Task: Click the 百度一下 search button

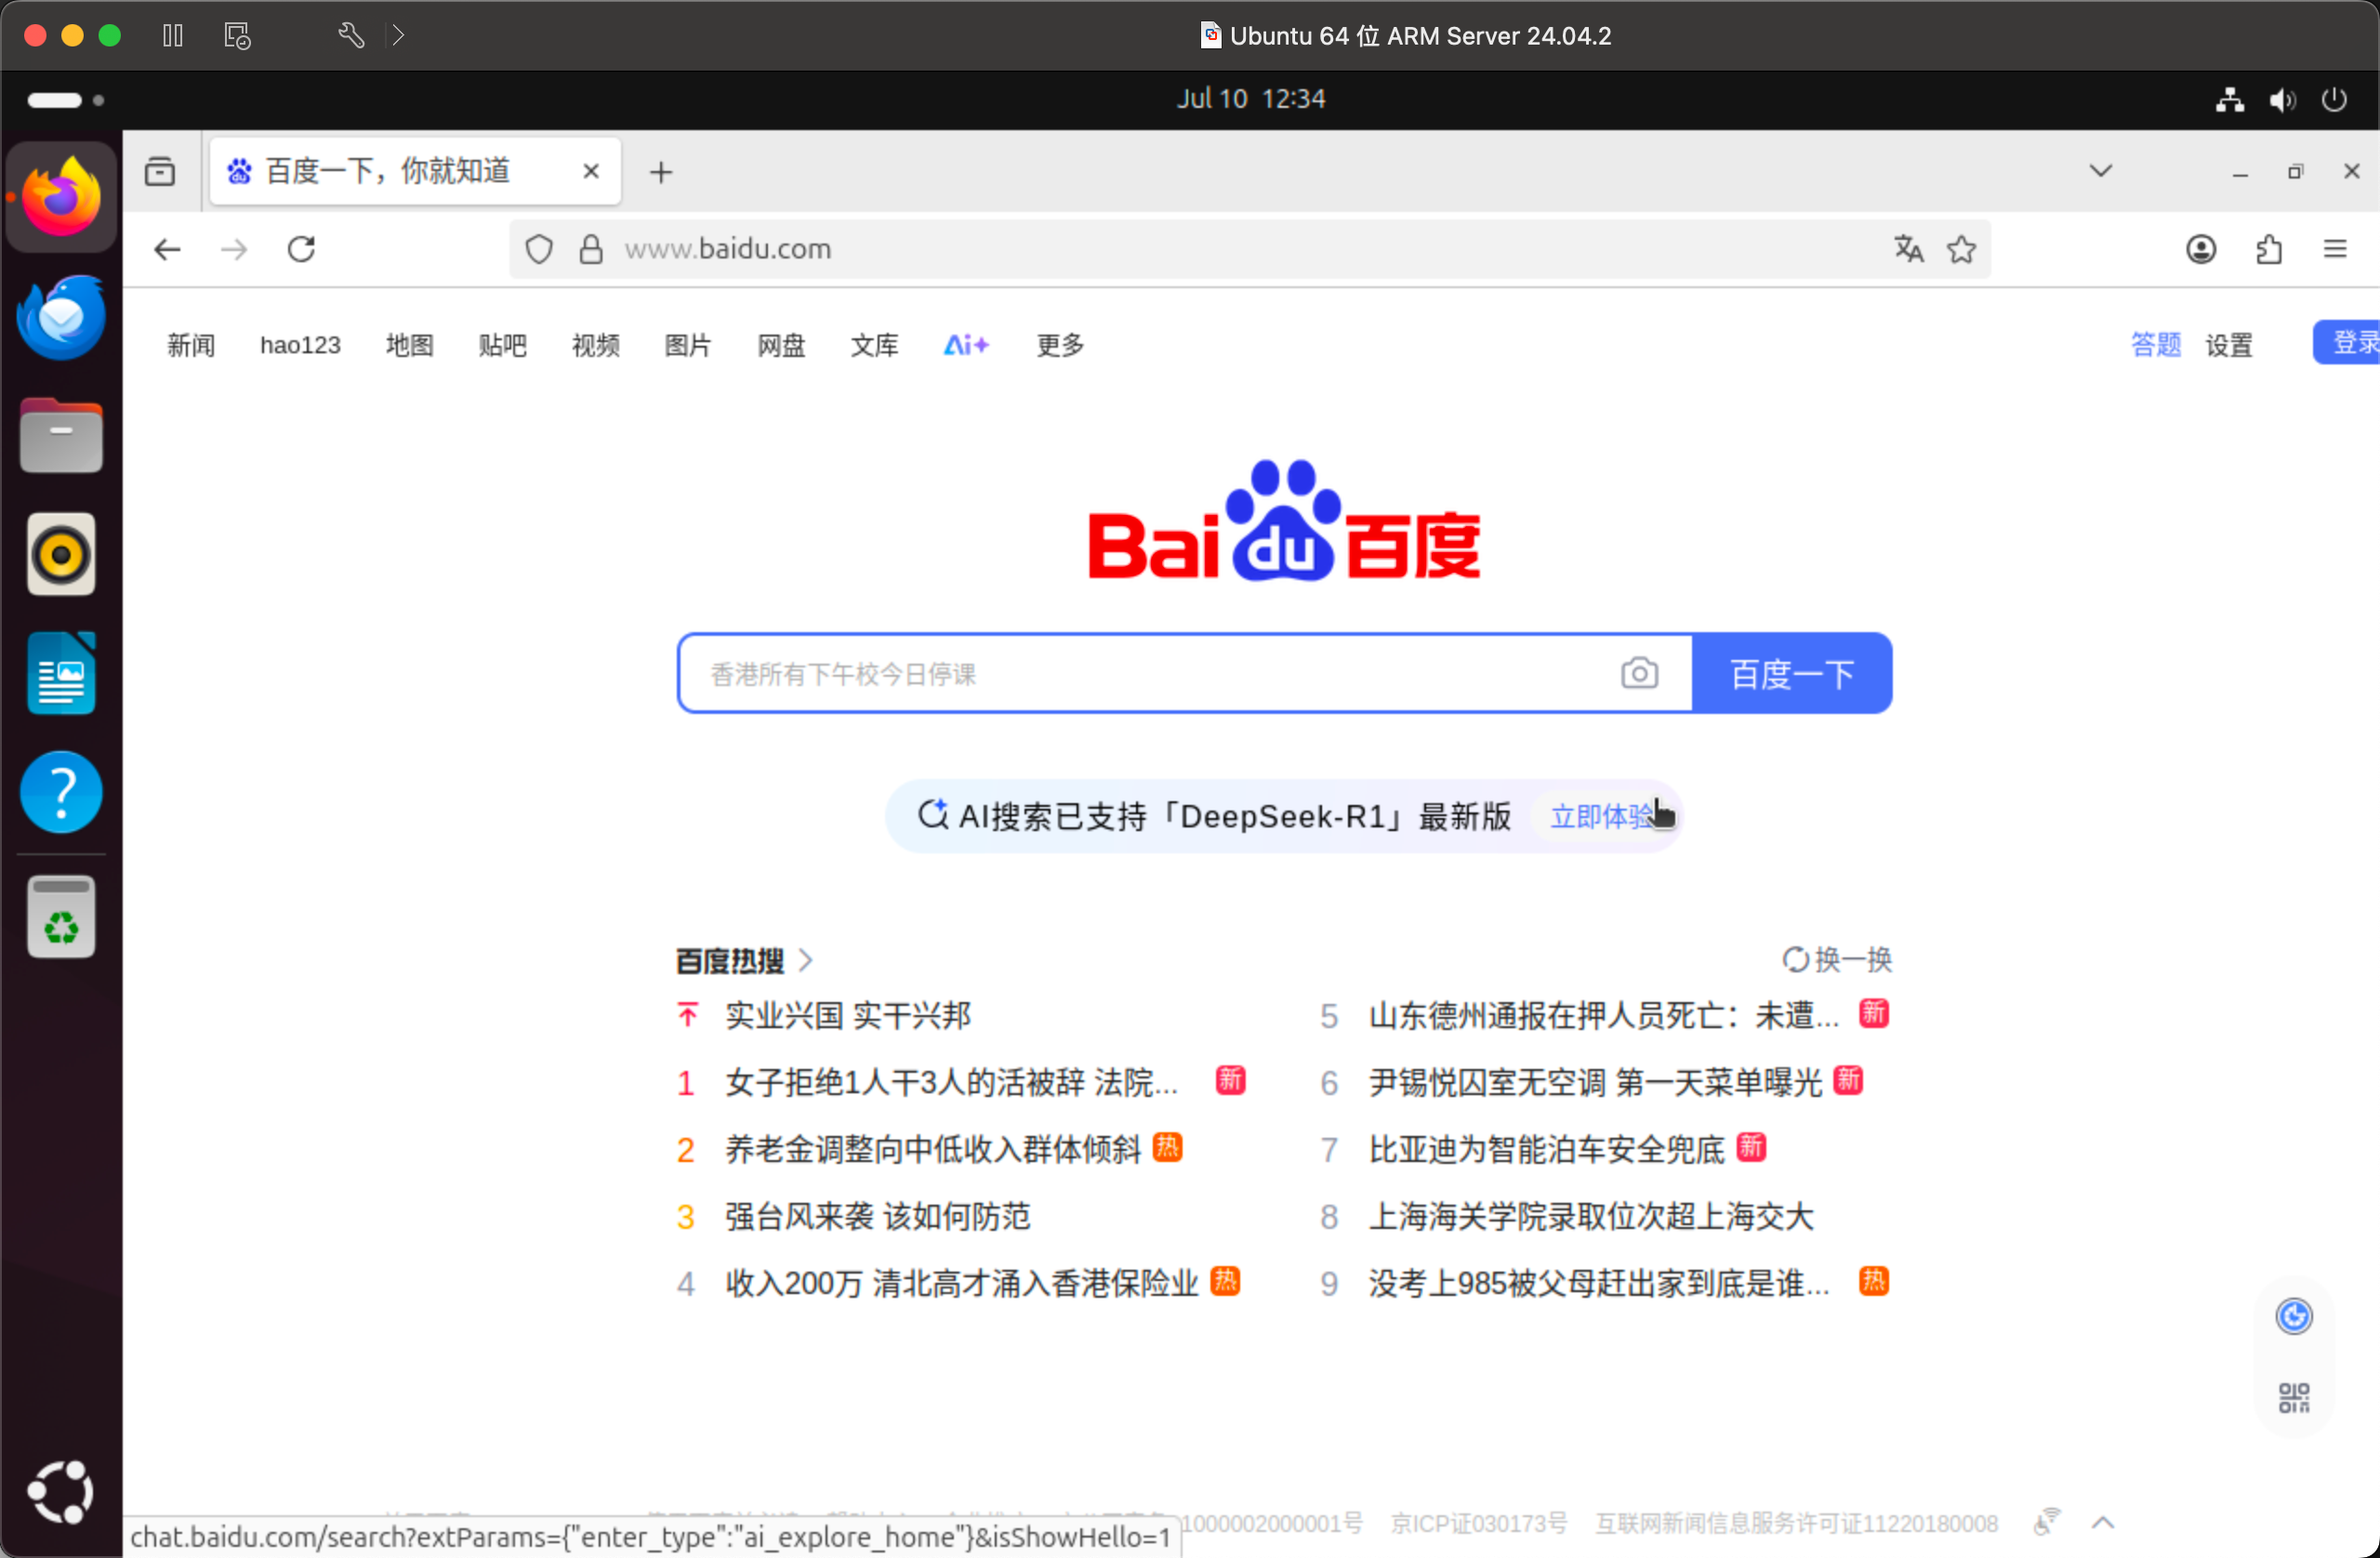Action: coord(1792,673)
